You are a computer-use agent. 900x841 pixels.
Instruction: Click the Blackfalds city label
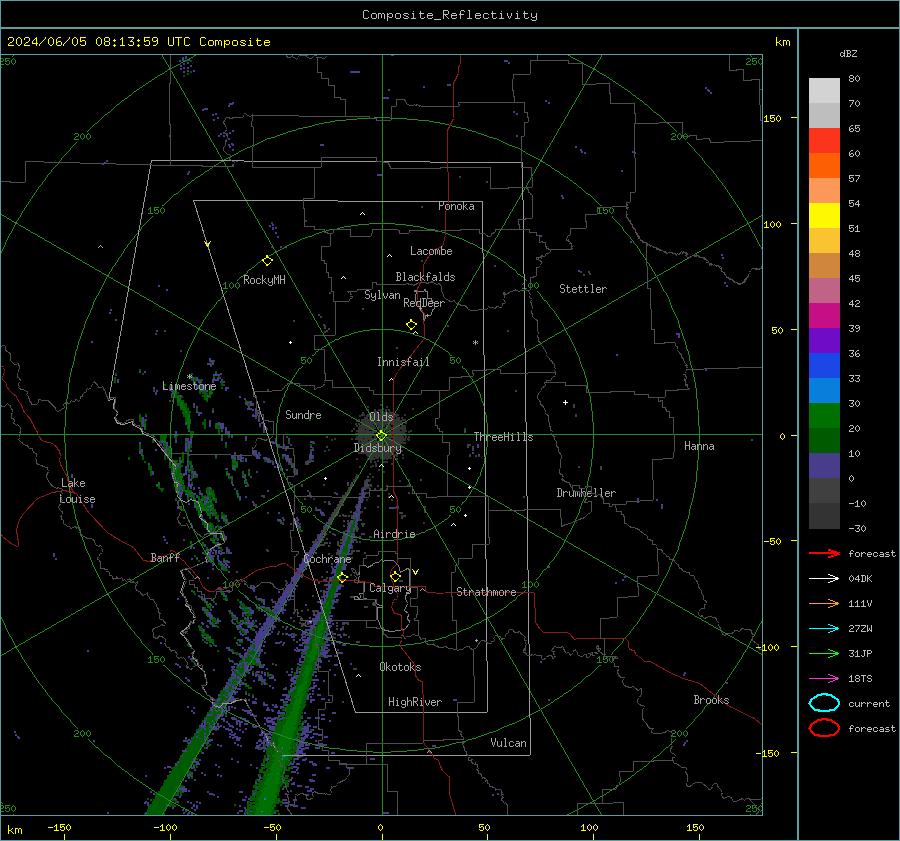click(425, 277)
